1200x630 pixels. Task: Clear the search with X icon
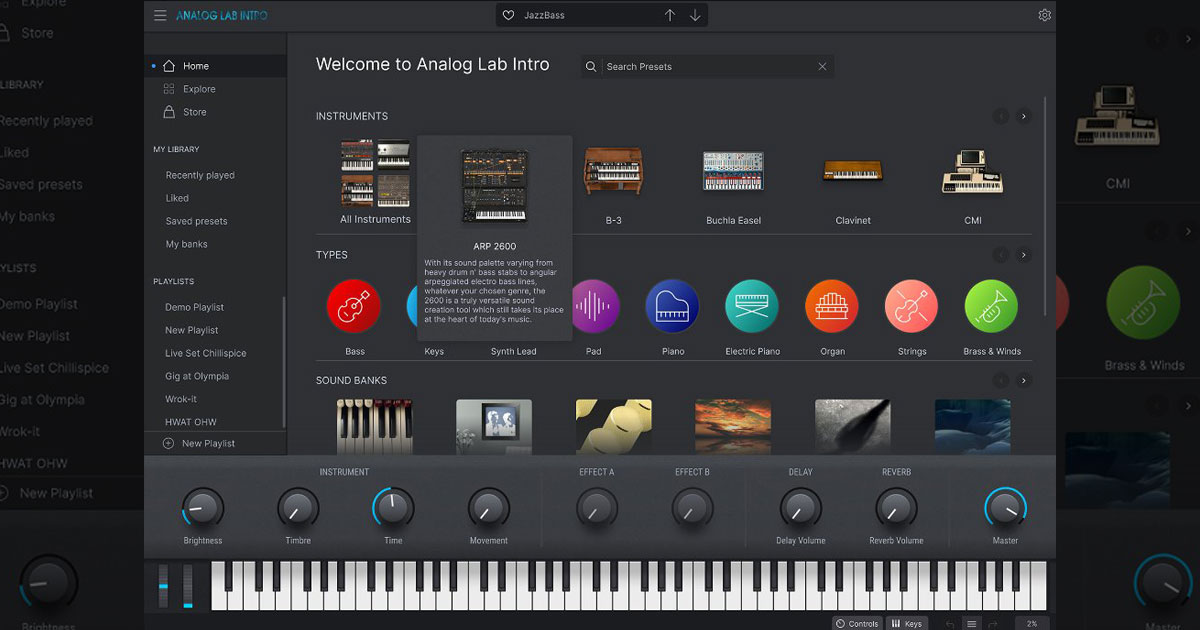822,67
